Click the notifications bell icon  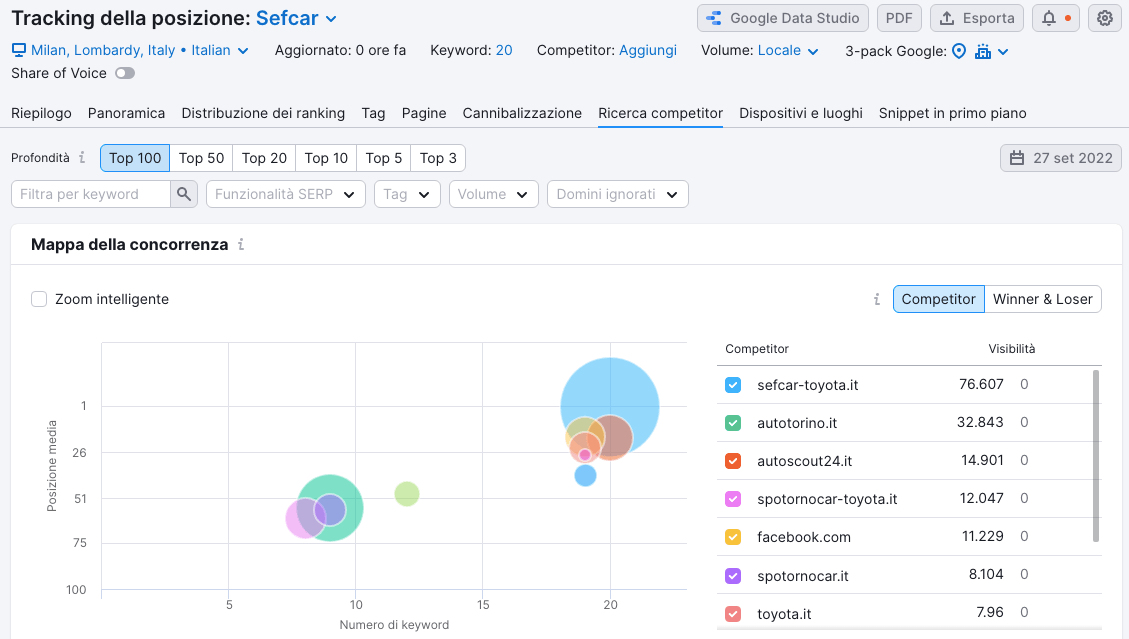pos(1049,18)
